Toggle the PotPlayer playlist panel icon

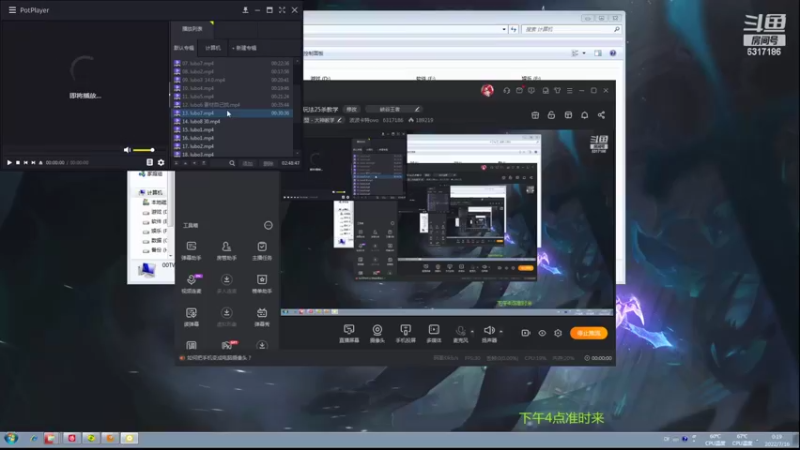click(x=149, y=162)
